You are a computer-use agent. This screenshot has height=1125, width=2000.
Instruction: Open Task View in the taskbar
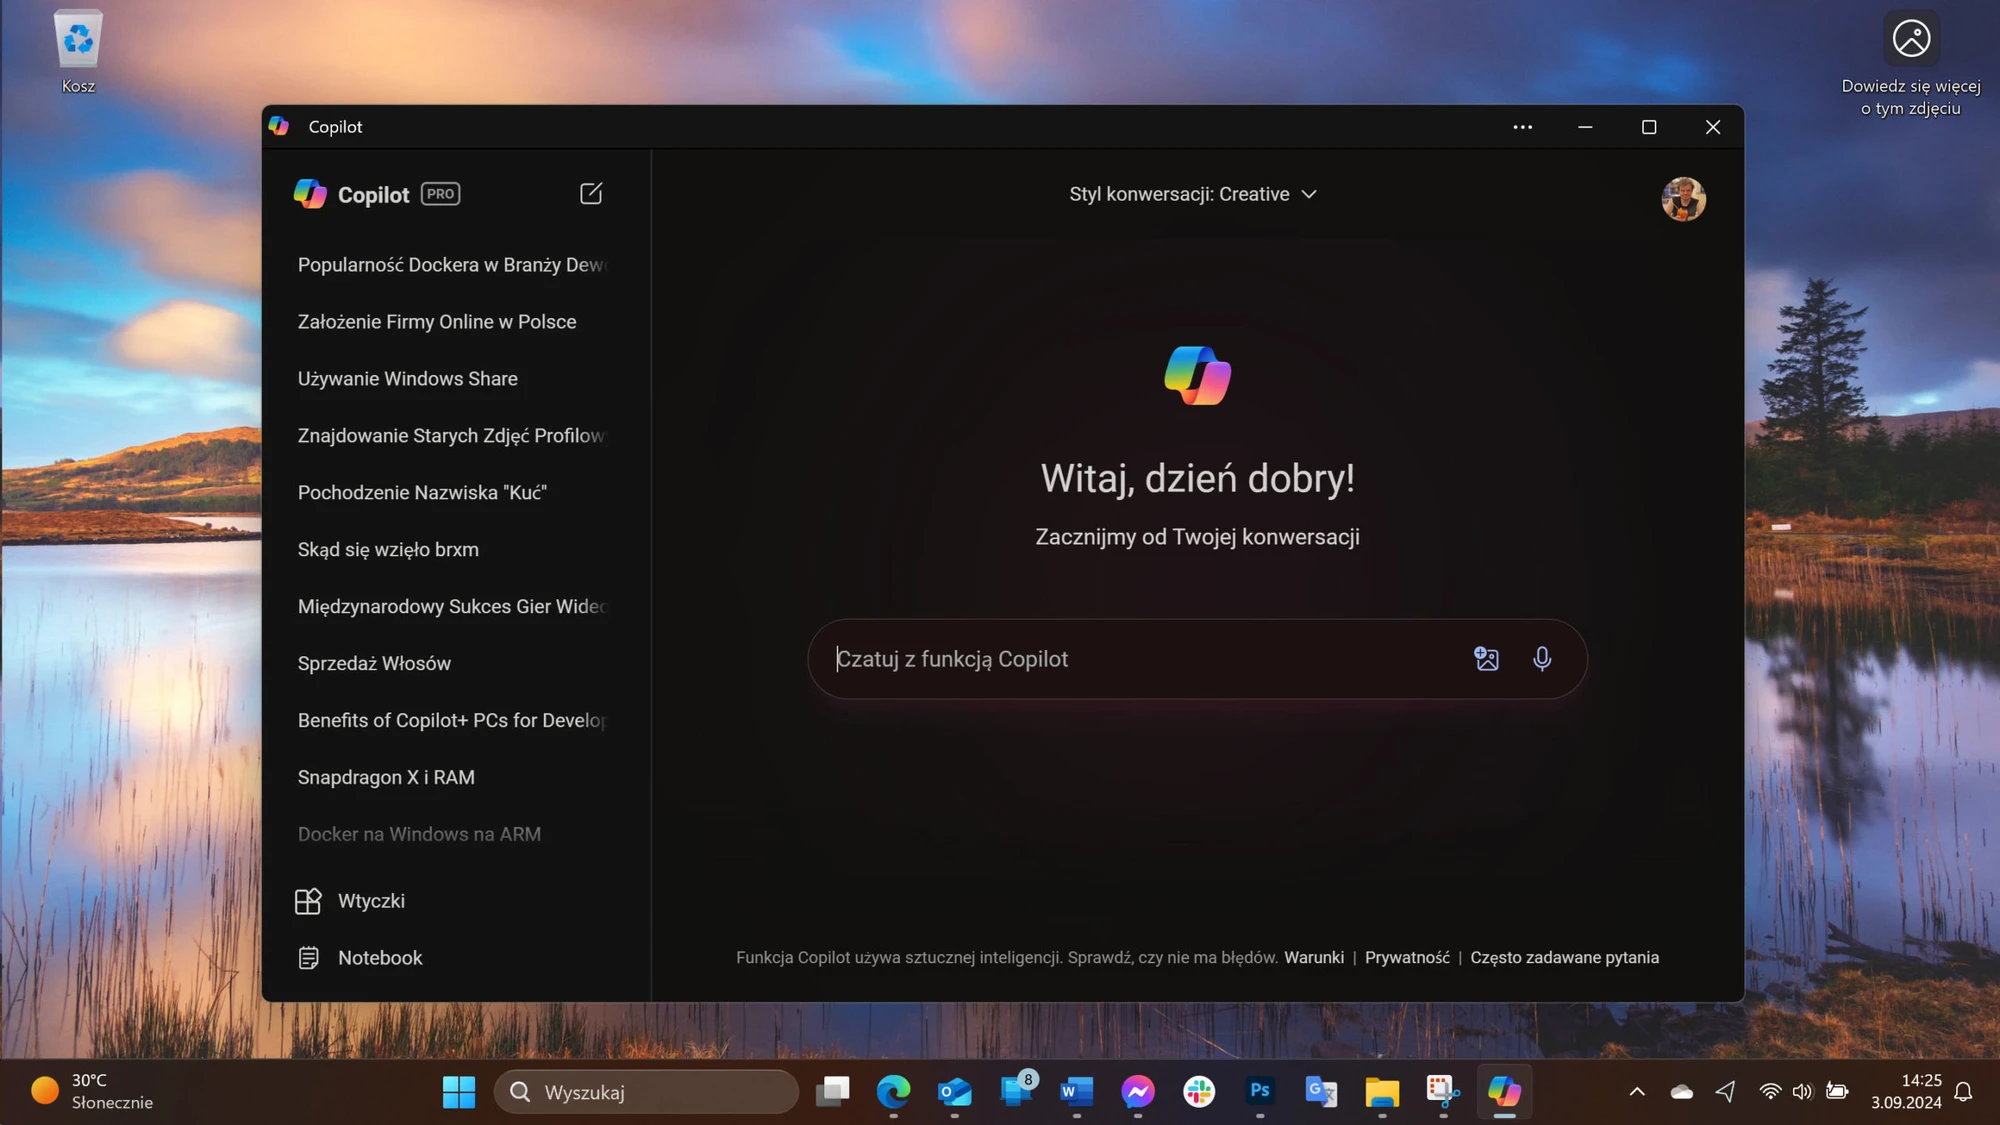832,1092
